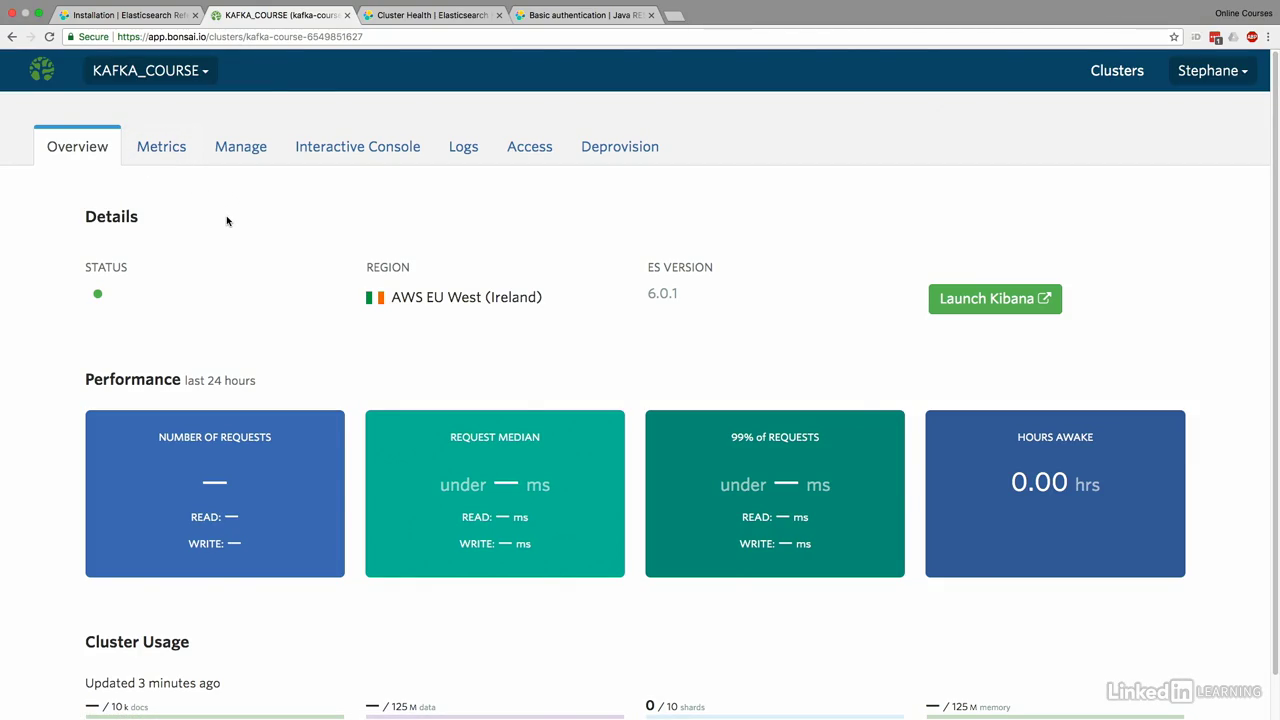The width and height of the screenshot is (1280, 720).
Task: Switch to Cluster Health browser tab
Action: (x=432, y=15)
